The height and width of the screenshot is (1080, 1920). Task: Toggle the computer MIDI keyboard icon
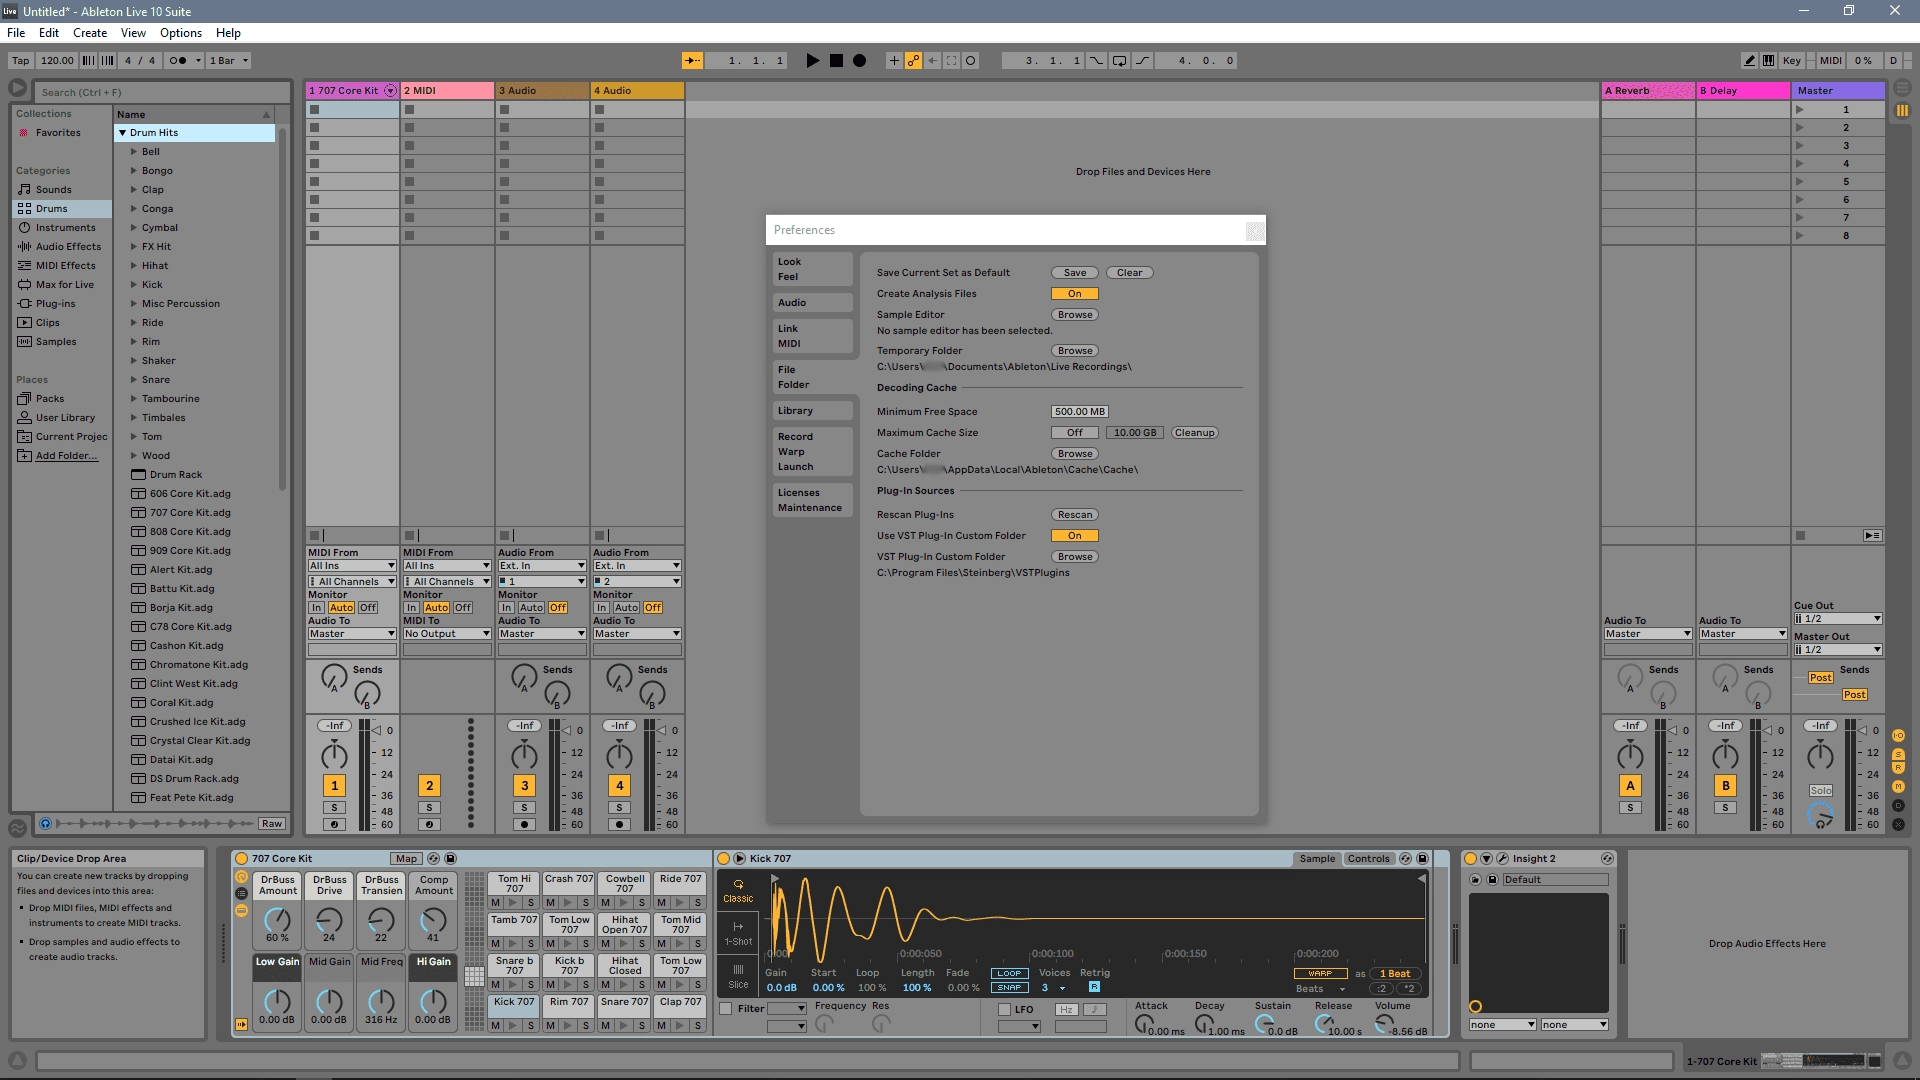1768,61
